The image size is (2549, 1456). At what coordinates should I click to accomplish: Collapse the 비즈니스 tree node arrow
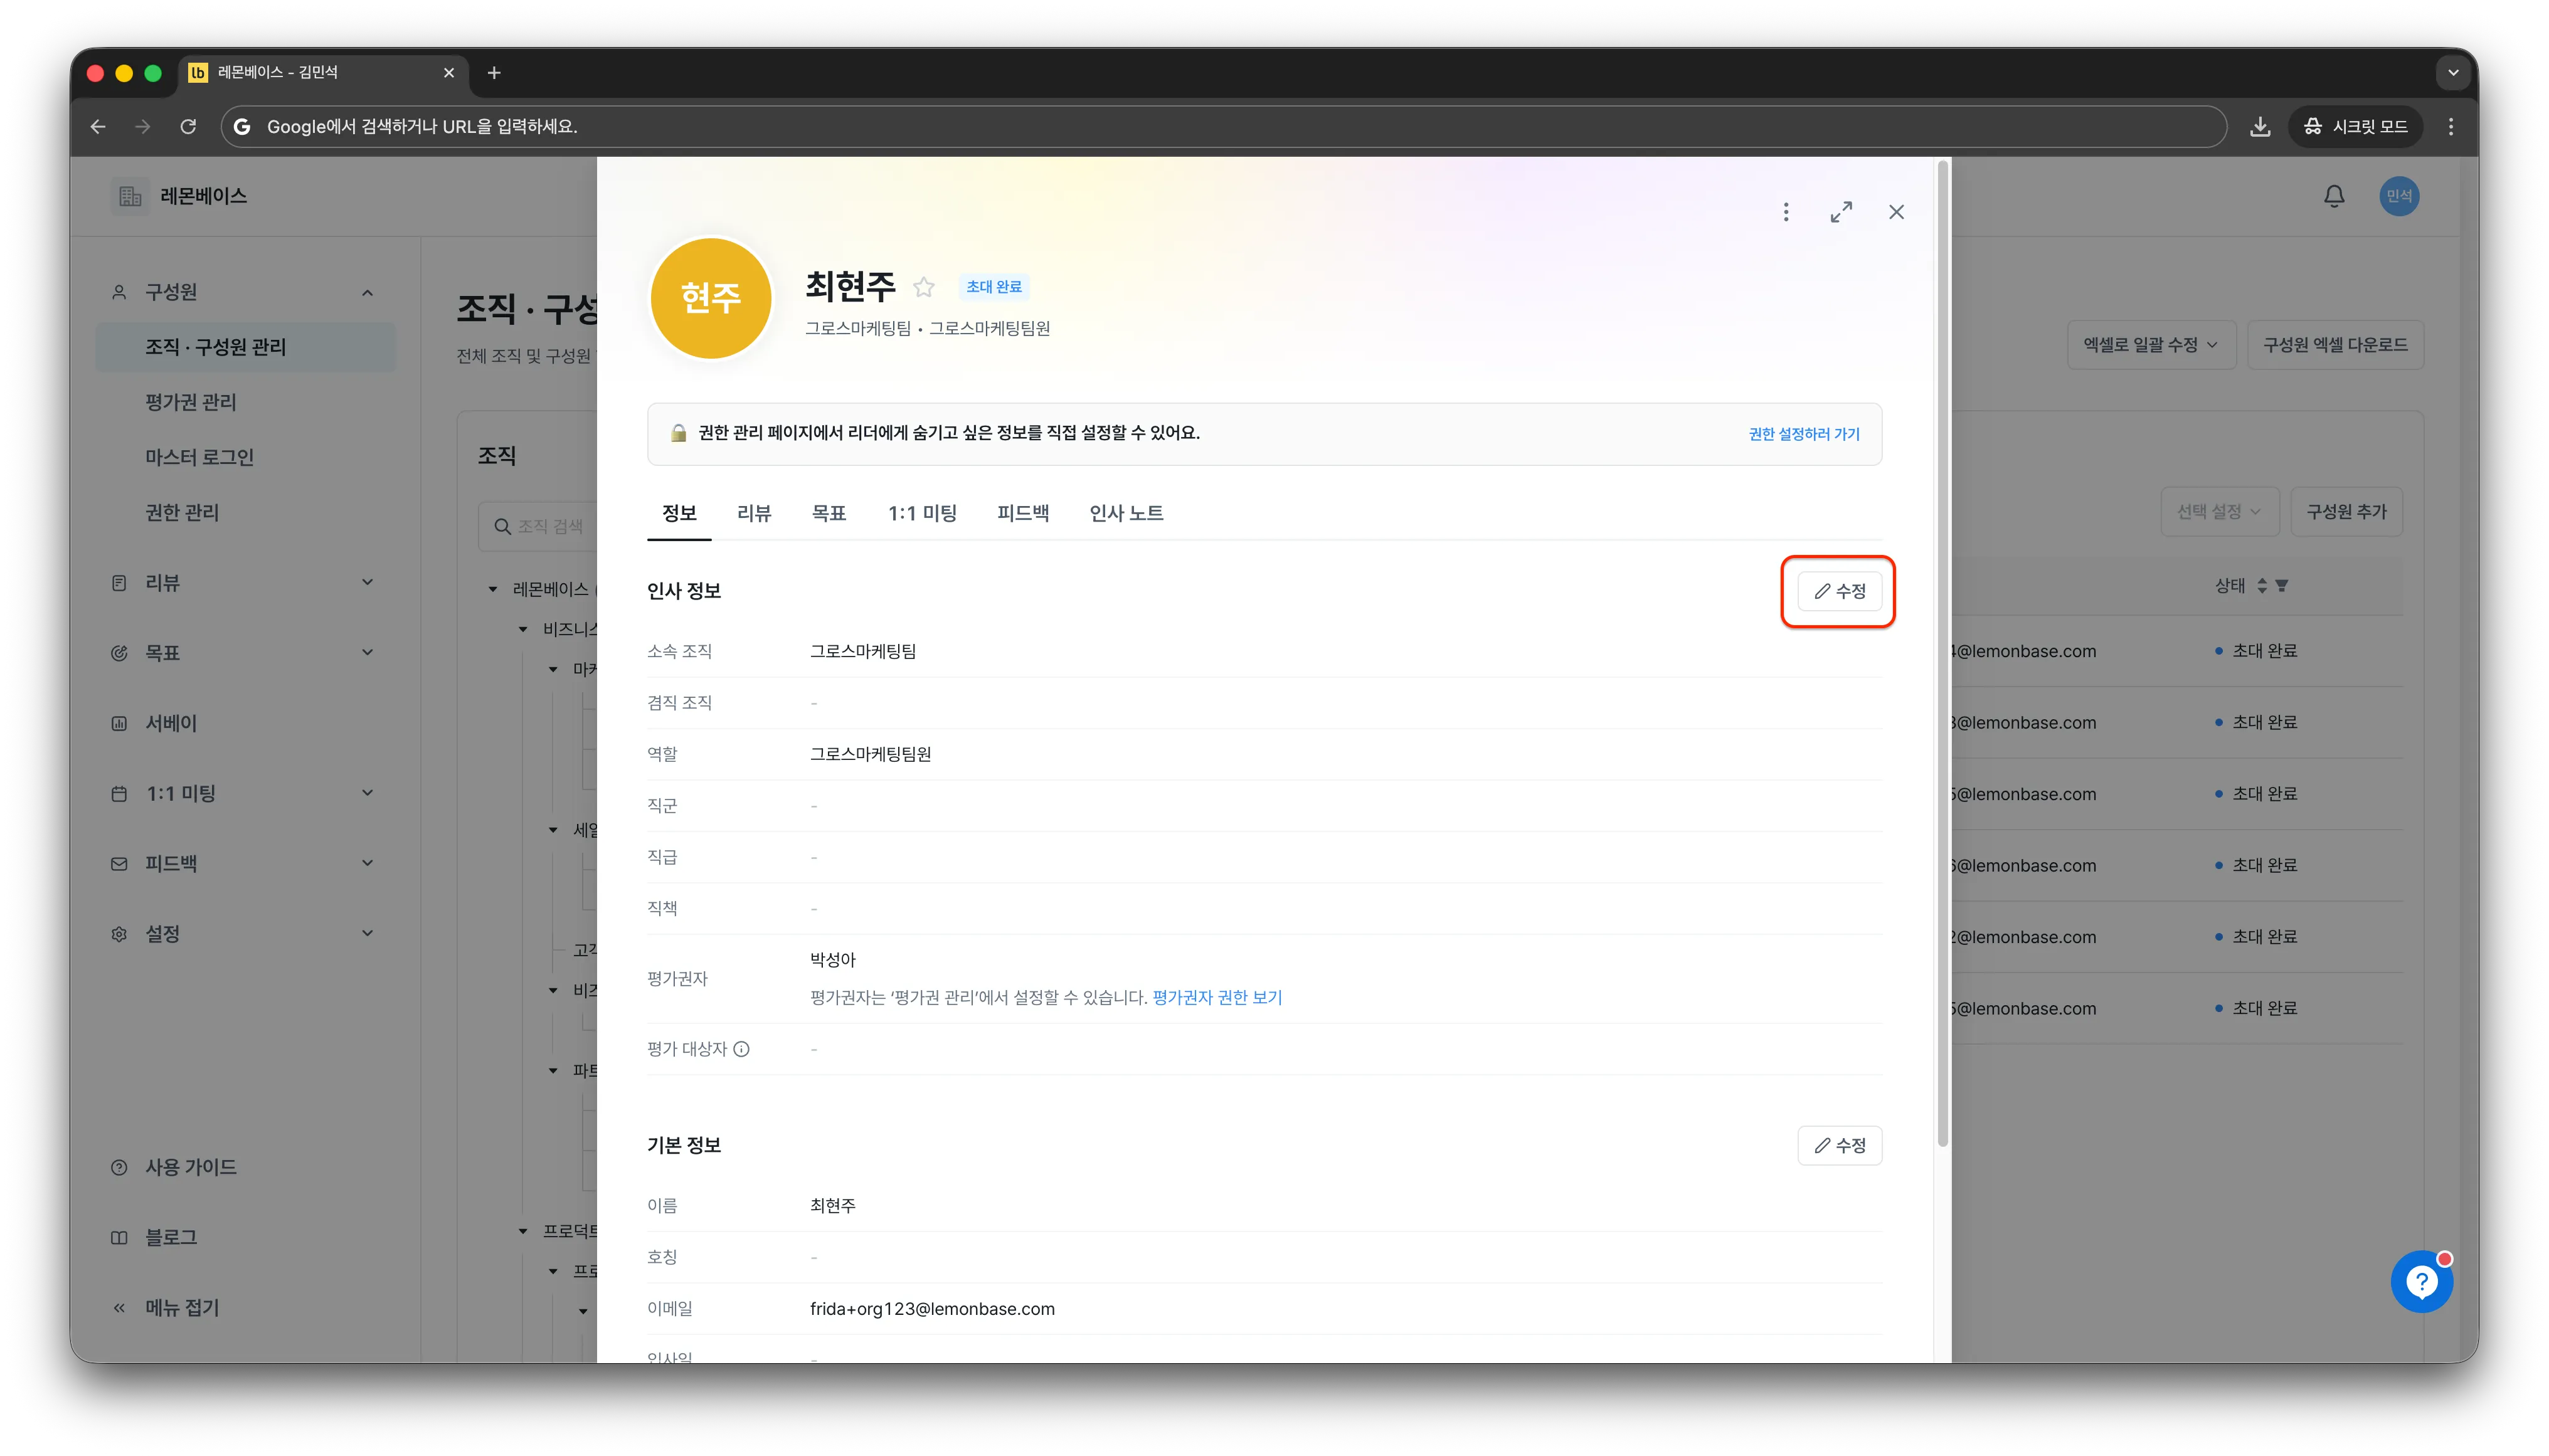(x=522, y=629)
